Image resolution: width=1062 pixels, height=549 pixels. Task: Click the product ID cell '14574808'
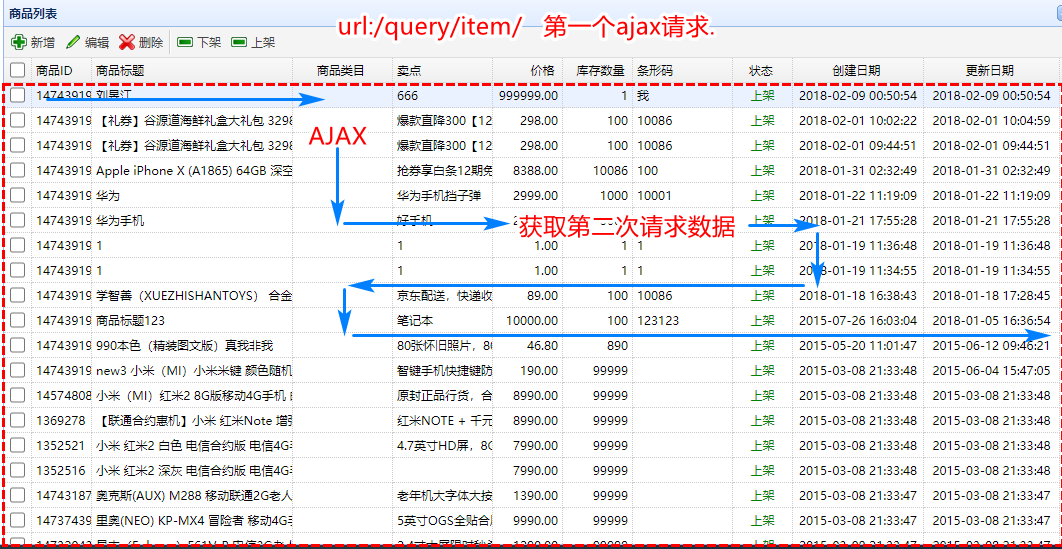64,396
